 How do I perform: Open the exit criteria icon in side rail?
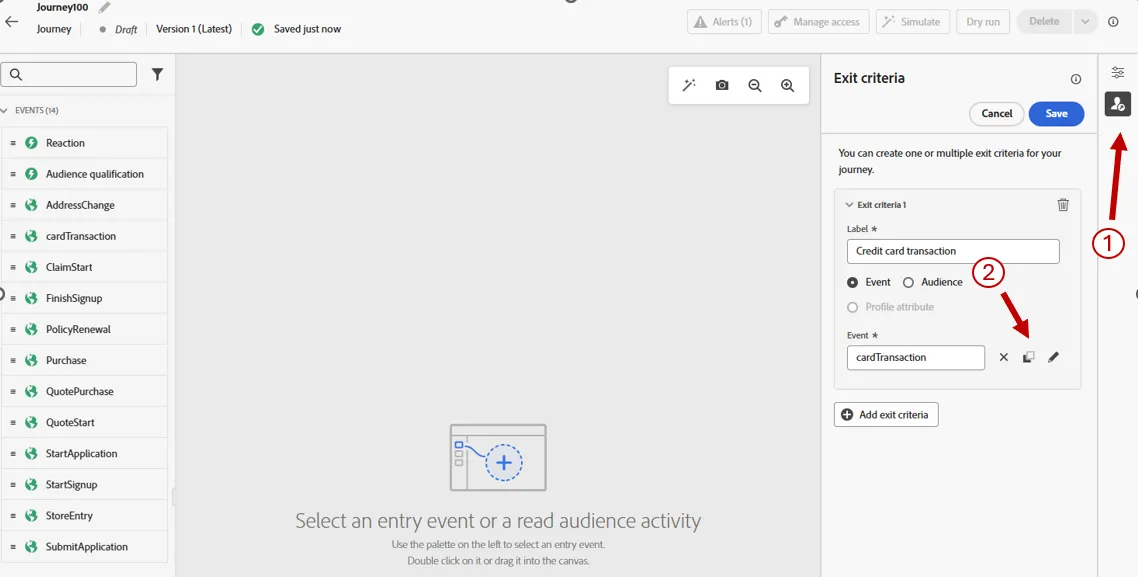pyautogui.click(x=1118, y=104)
